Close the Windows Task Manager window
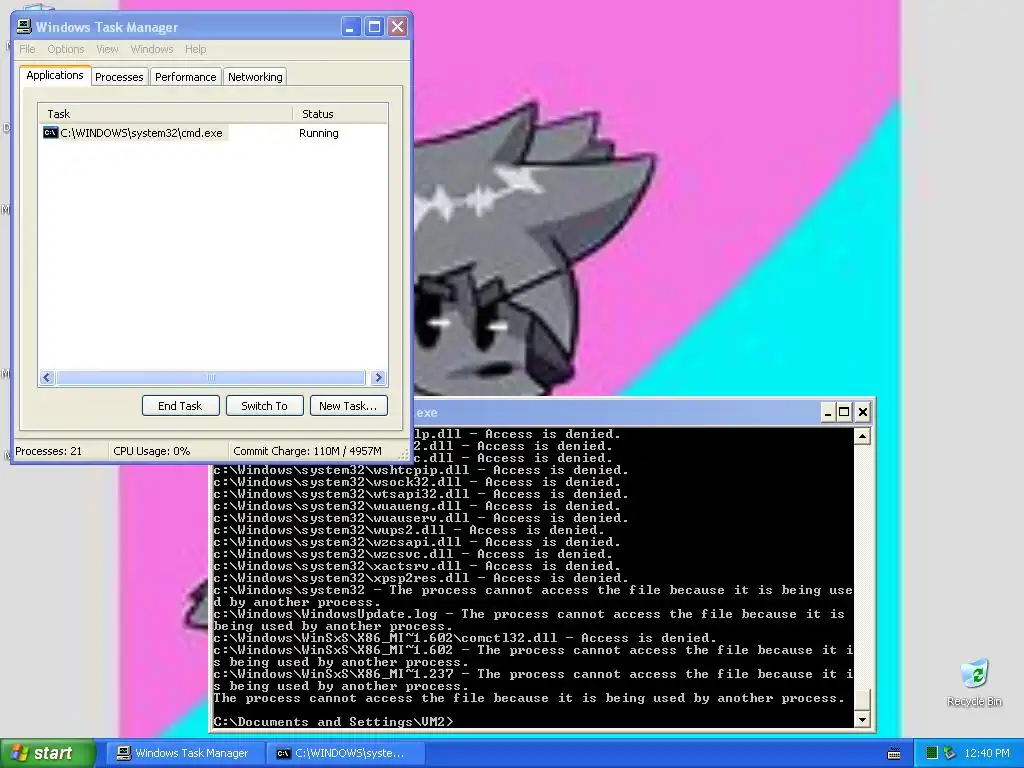Image resolution: width=1024 pixels, height=768 pixels. click(x=397, y=27)
